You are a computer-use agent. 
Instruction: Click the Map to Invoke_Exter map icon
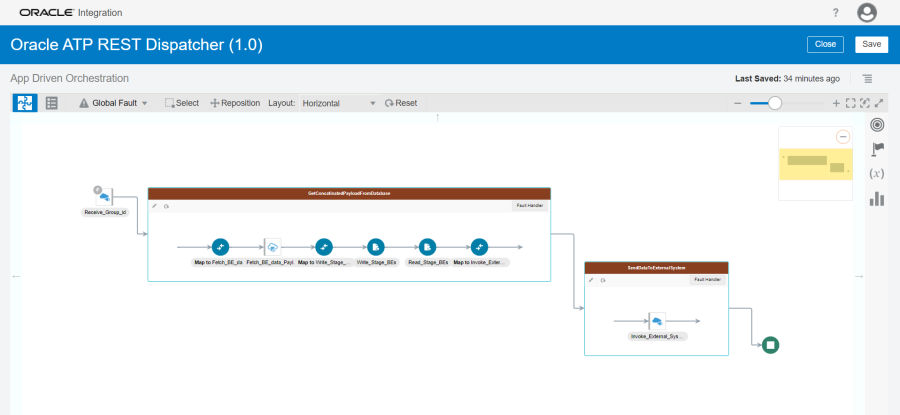point(479,247)
